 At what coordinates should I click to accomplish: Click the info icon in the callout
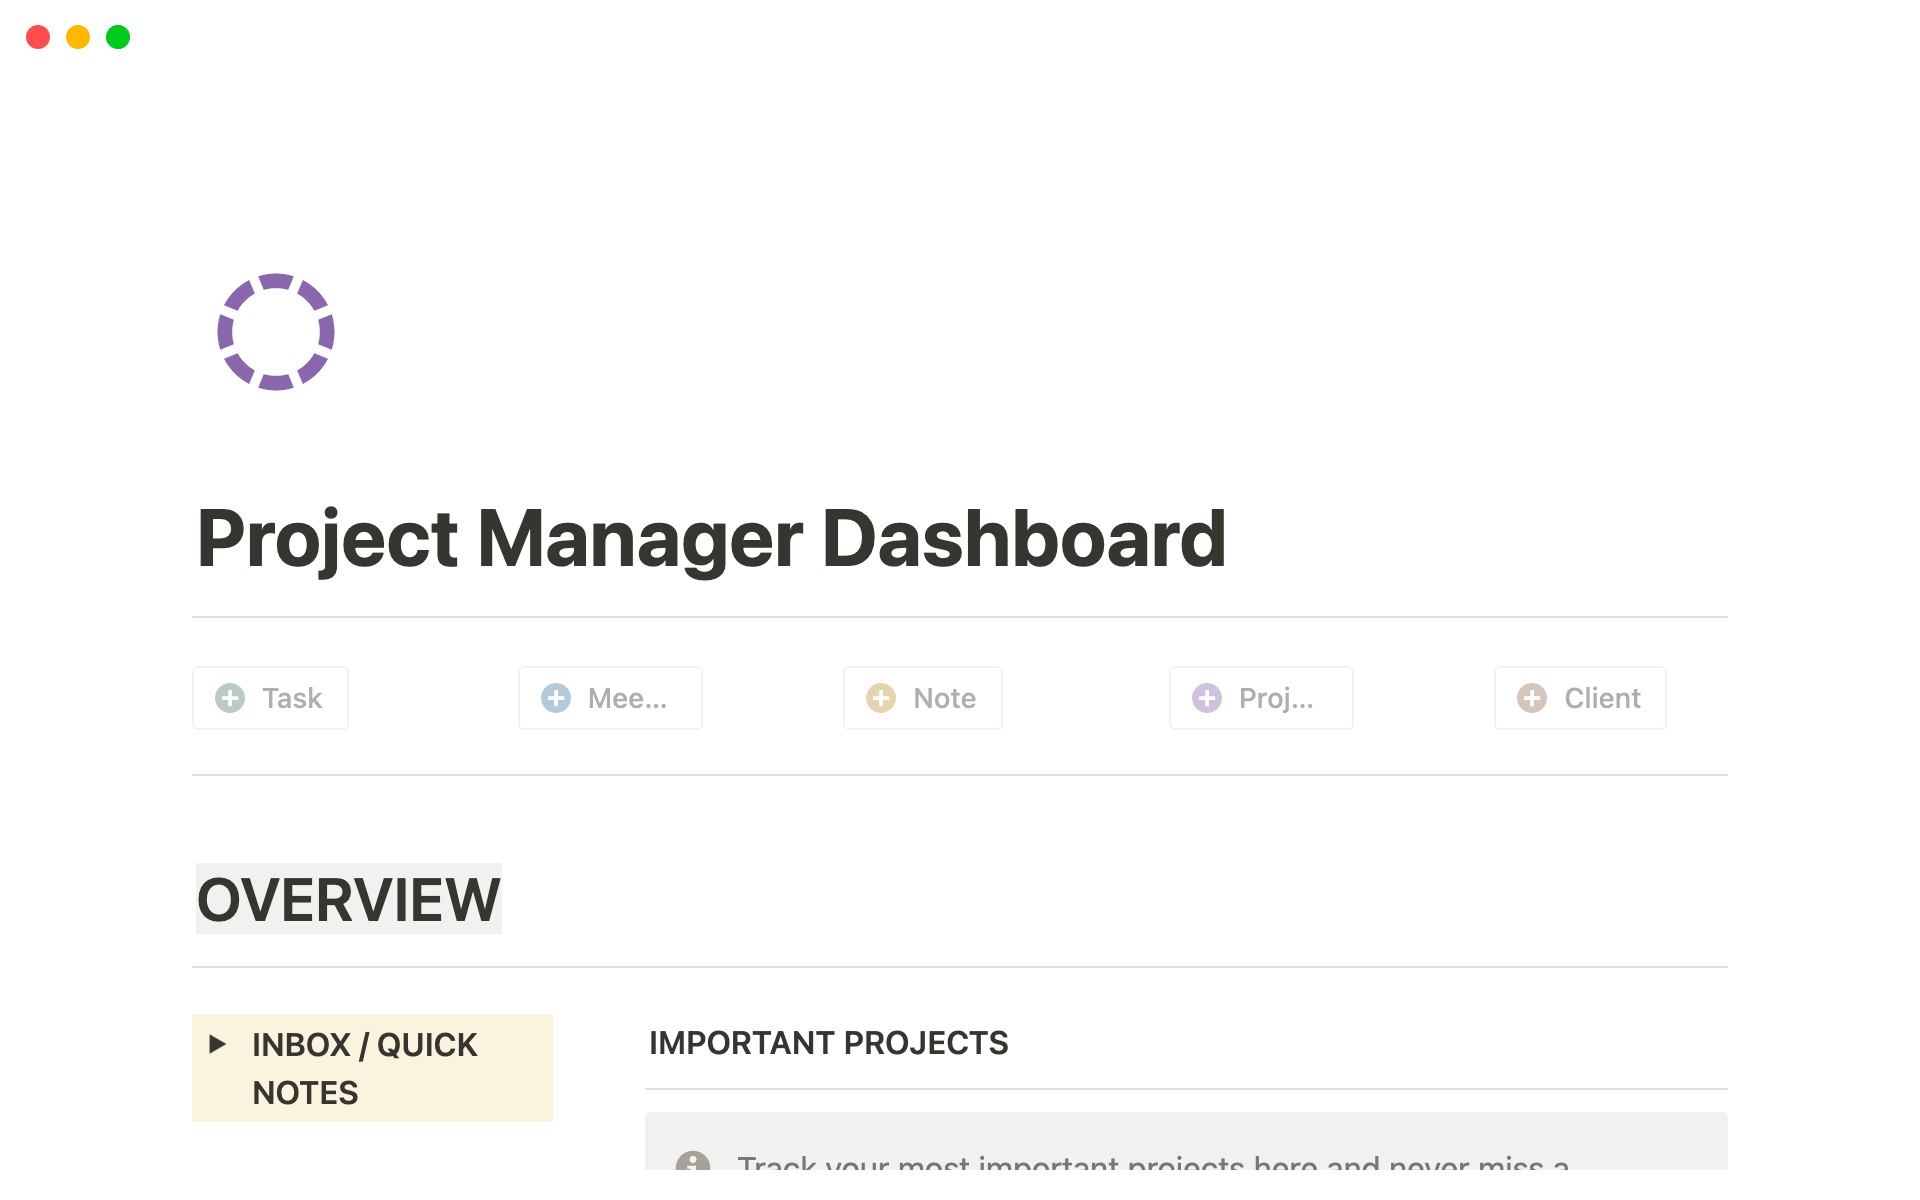(x=693, y=1162)
